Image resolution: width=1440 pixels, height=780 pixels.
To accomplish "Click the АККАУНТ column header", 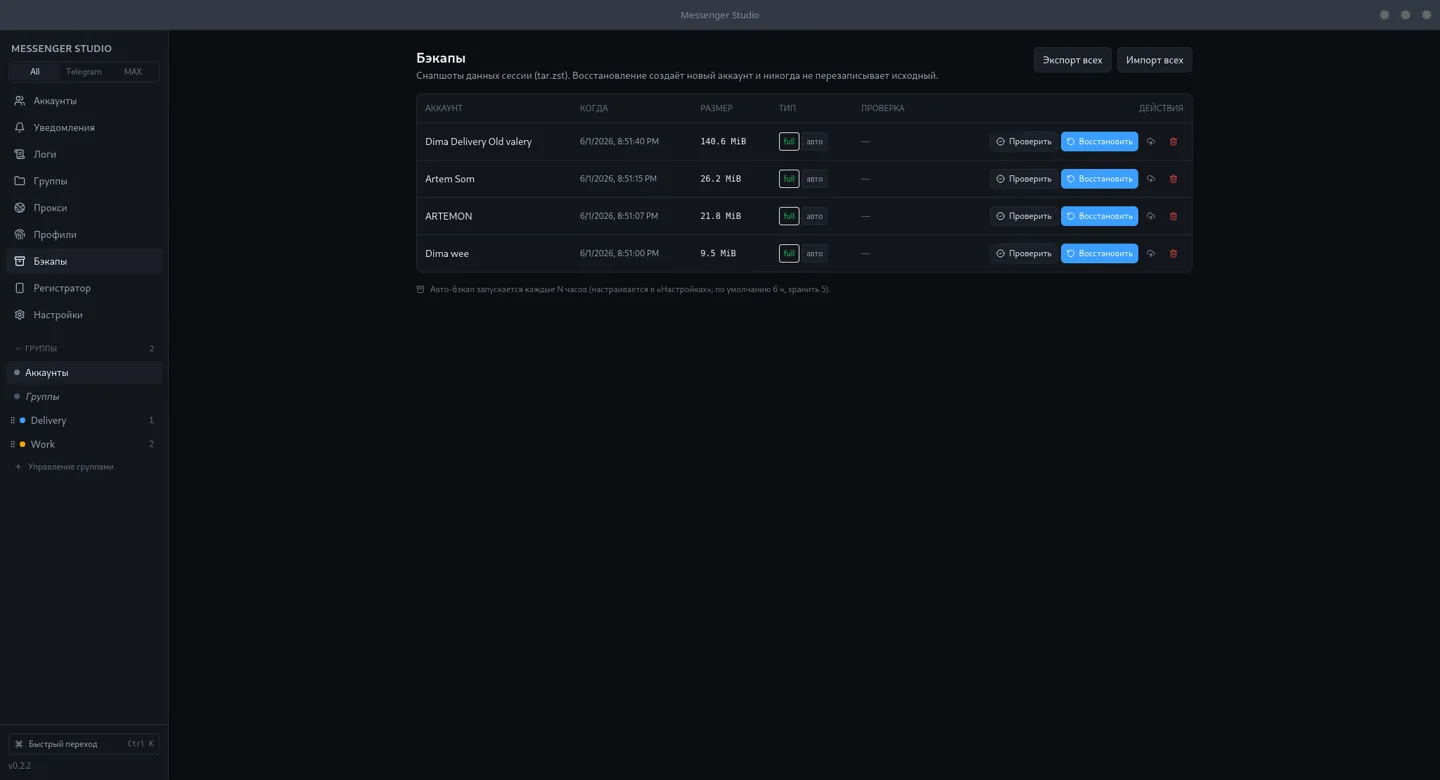I will coord(444,108).
